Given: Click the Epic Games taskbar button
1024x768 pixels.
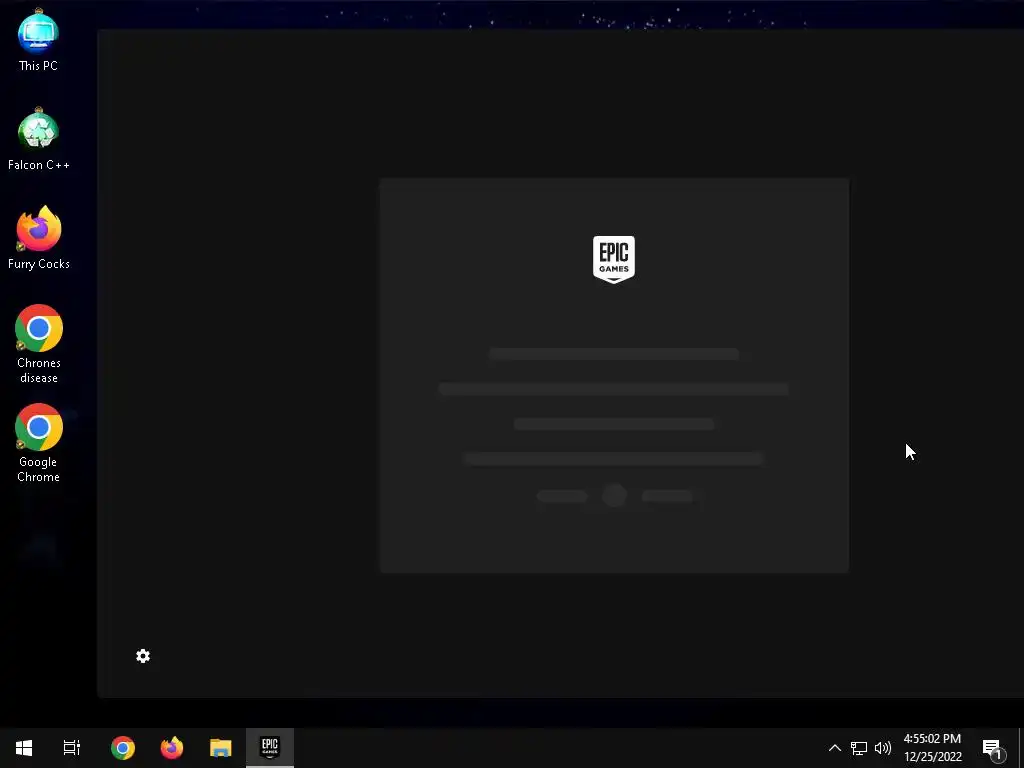Looking at the screenshot, I should (x=270, y=748).
